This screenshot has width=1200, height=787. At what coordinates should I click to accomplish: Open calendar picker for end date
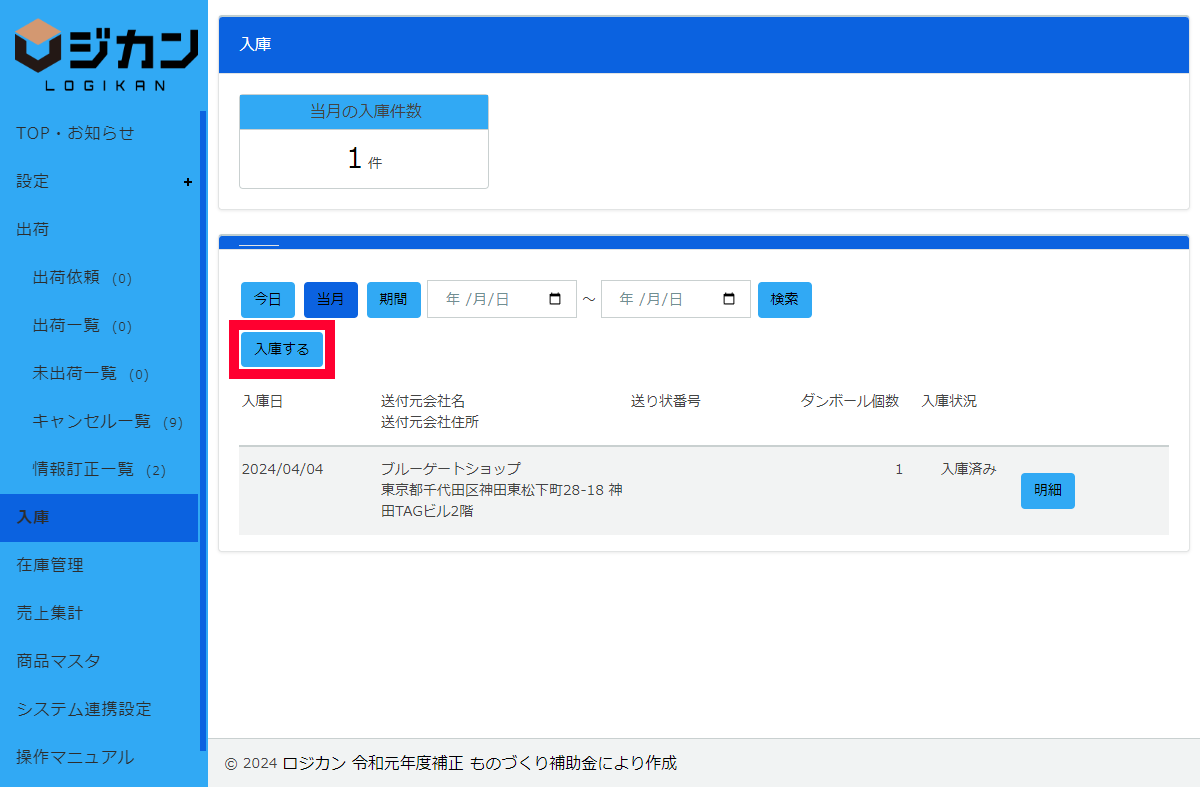729,299
